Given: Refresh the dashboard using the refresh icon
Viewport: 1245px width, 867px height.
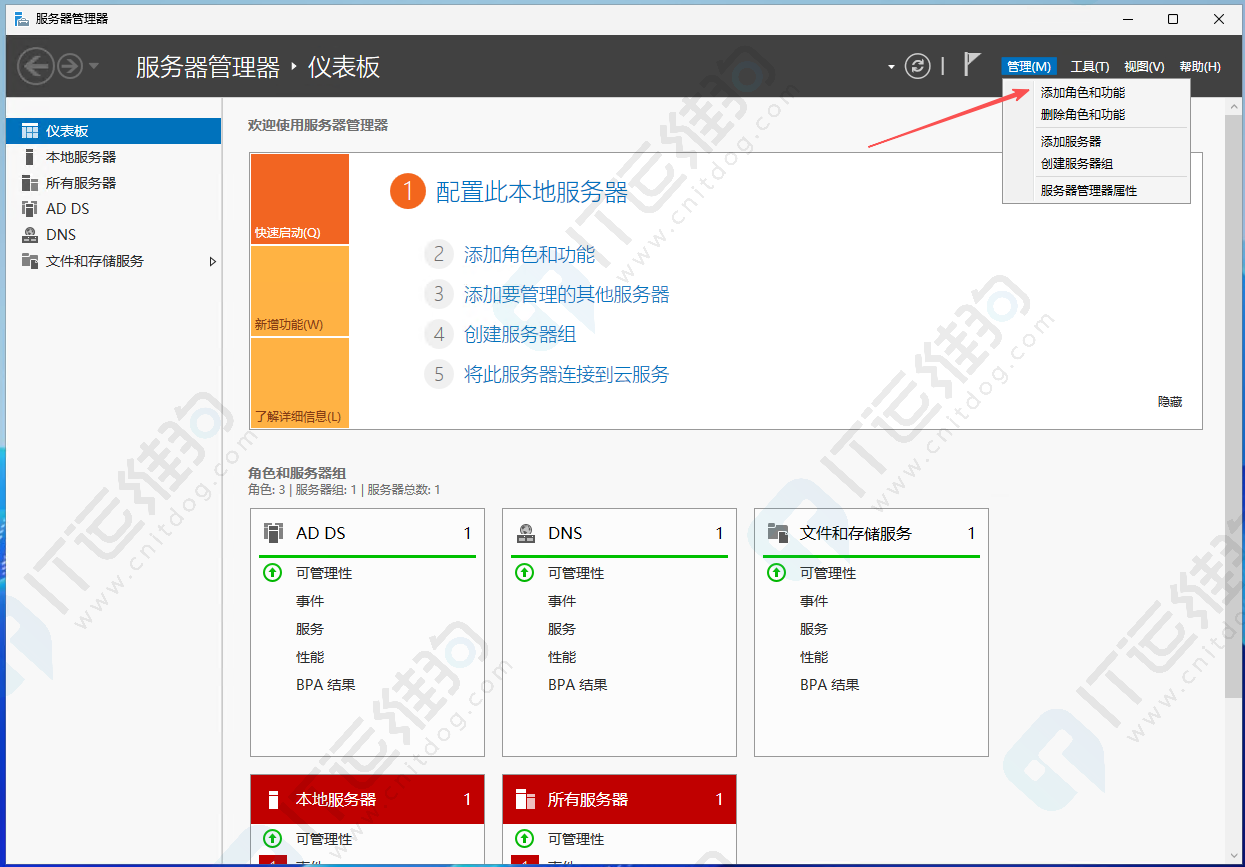Looking at the screenshot, I should 917,66.
